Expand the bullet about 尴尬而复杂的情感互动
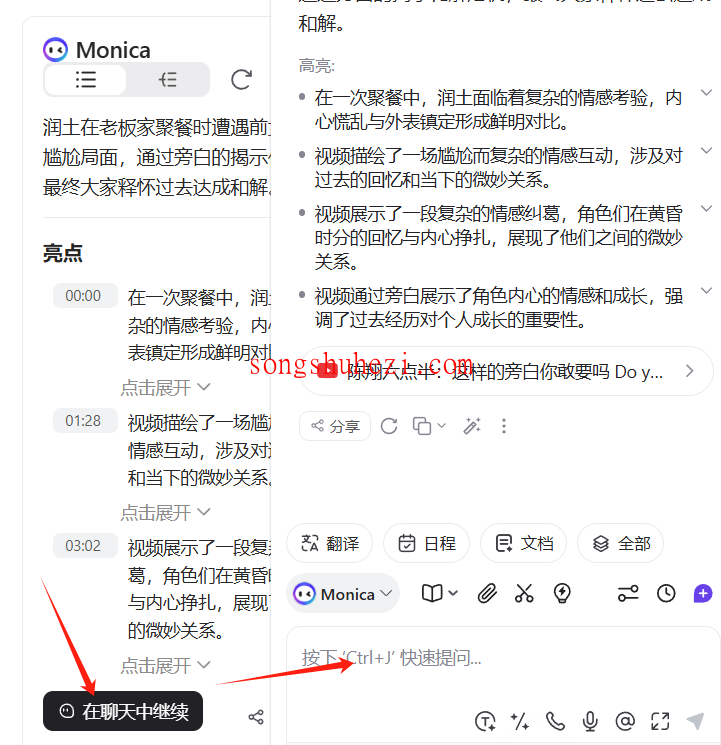This screenshot has height=745, width=721. [x=707, y=151]
